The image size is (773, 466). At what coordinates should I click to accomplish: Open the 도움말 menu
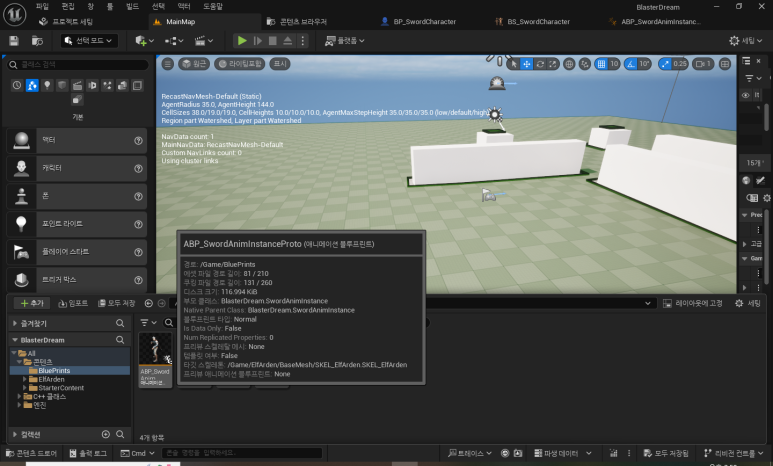212,6
